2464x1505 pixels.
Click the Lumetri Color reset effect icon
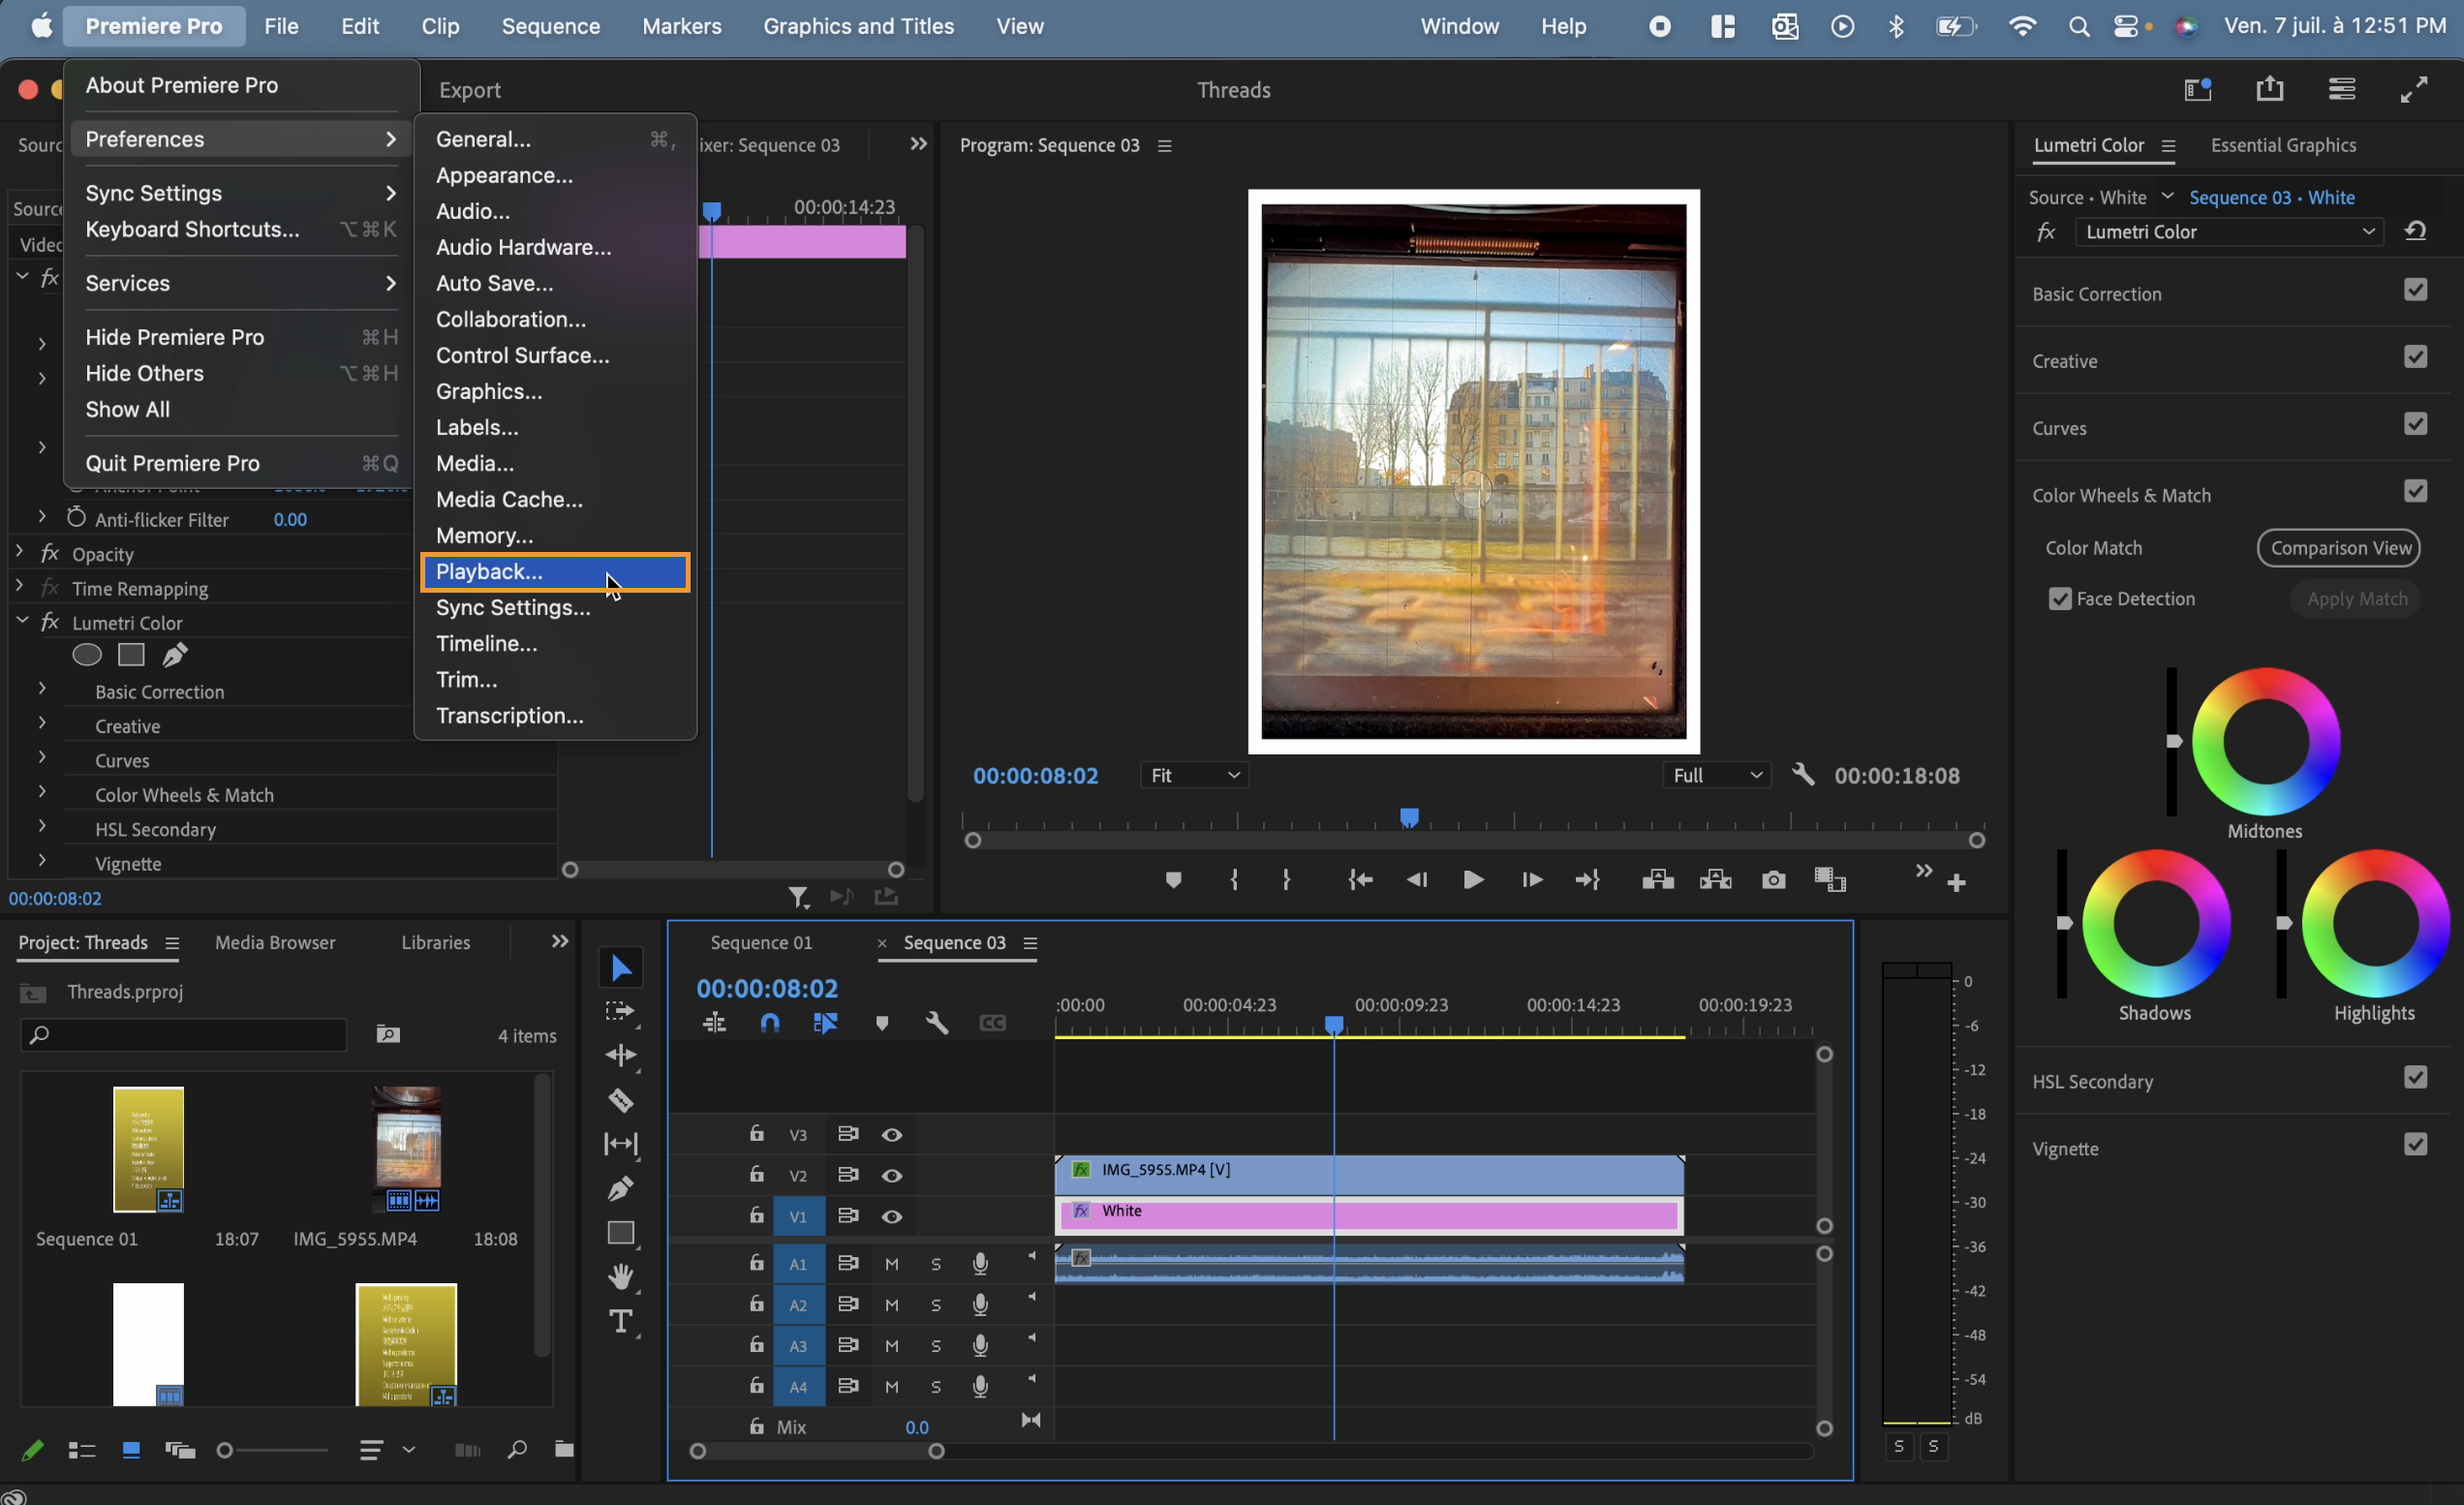pos(2415,232)
